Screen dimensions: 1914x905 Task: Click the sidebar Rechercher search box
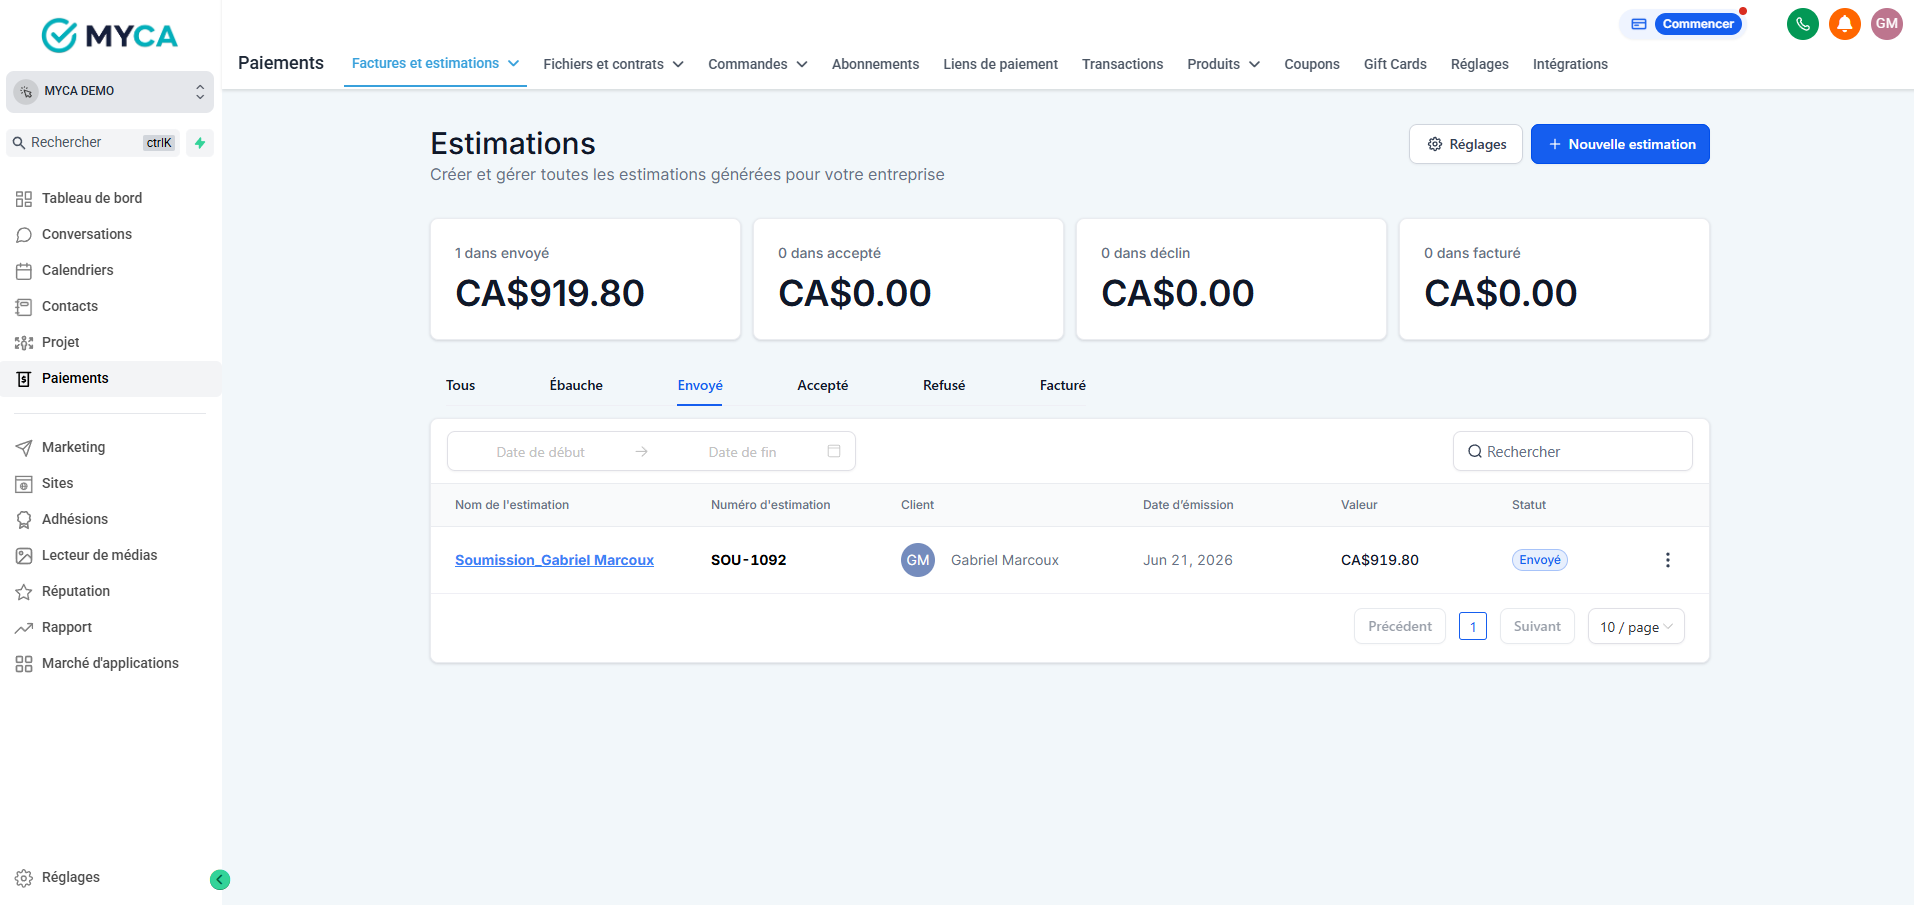pos(93,143)
